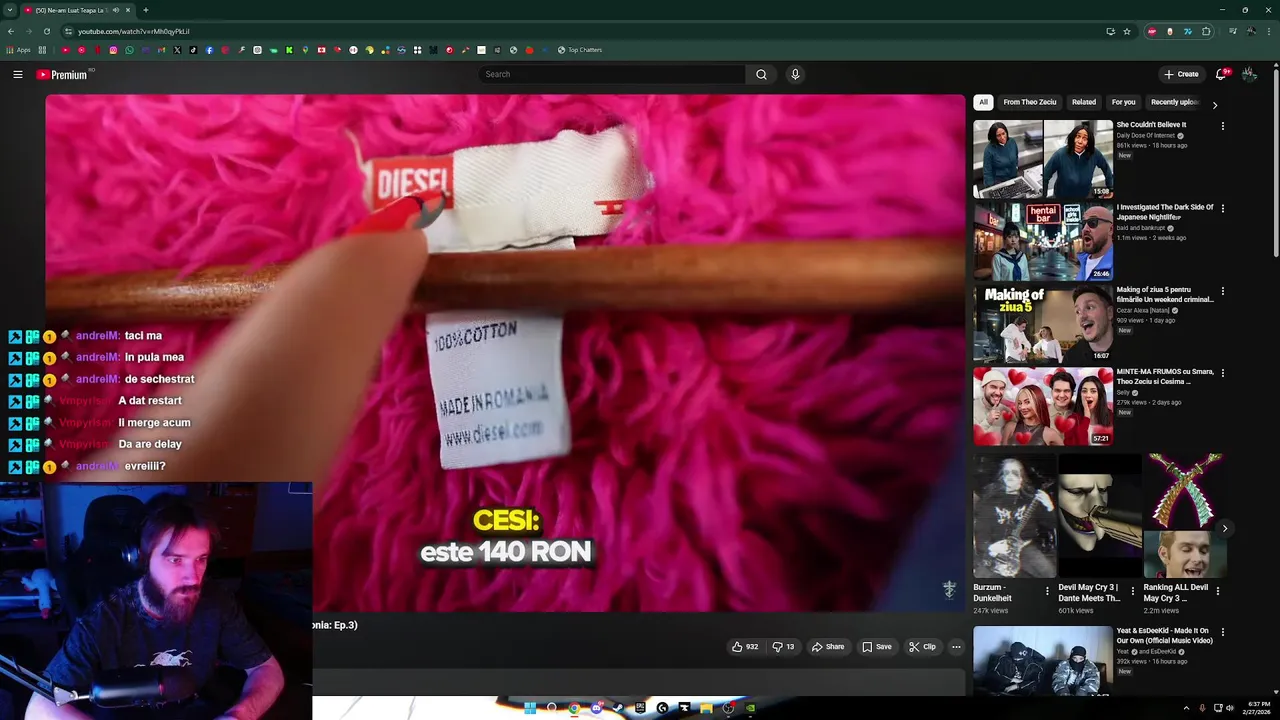
Task: Open Dark Side Of Japanese Nightlife video title
Action: click(x=1165, y=212)
